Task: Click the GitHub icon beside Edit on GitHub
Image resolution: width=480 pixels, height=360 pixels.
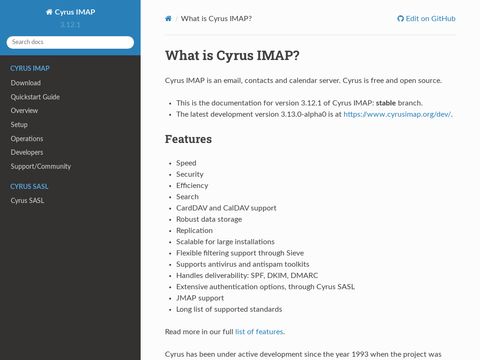Action: [400, 19]
